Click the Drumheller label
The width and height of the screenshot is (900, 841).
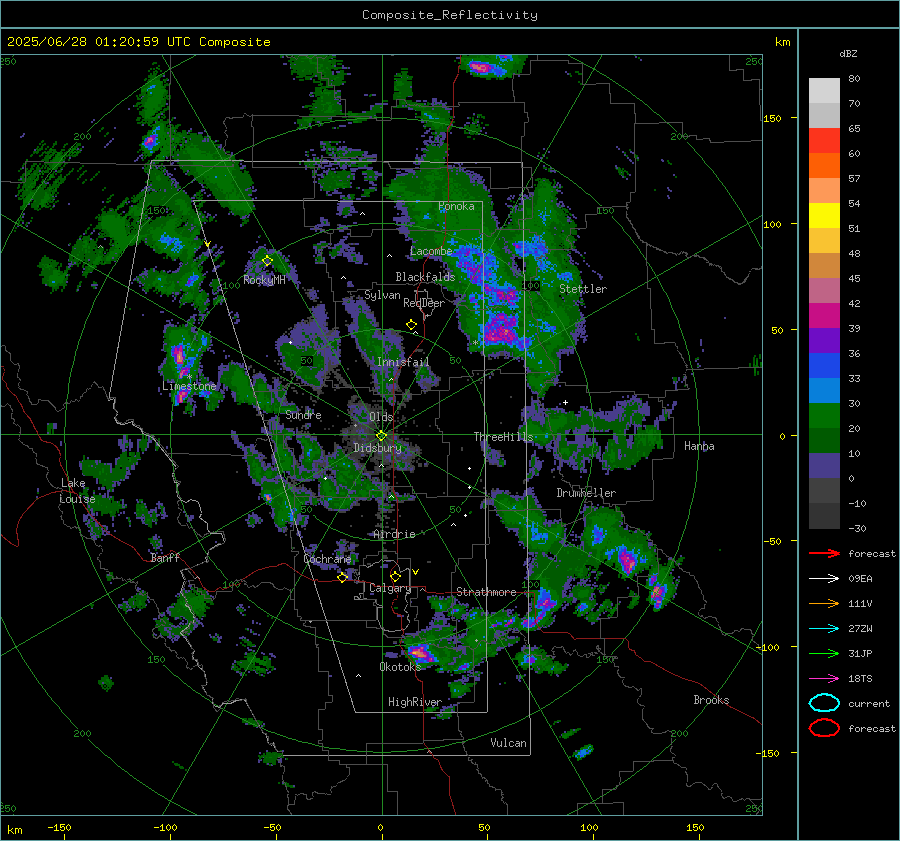pyautogui.click(x=586, y=493)
